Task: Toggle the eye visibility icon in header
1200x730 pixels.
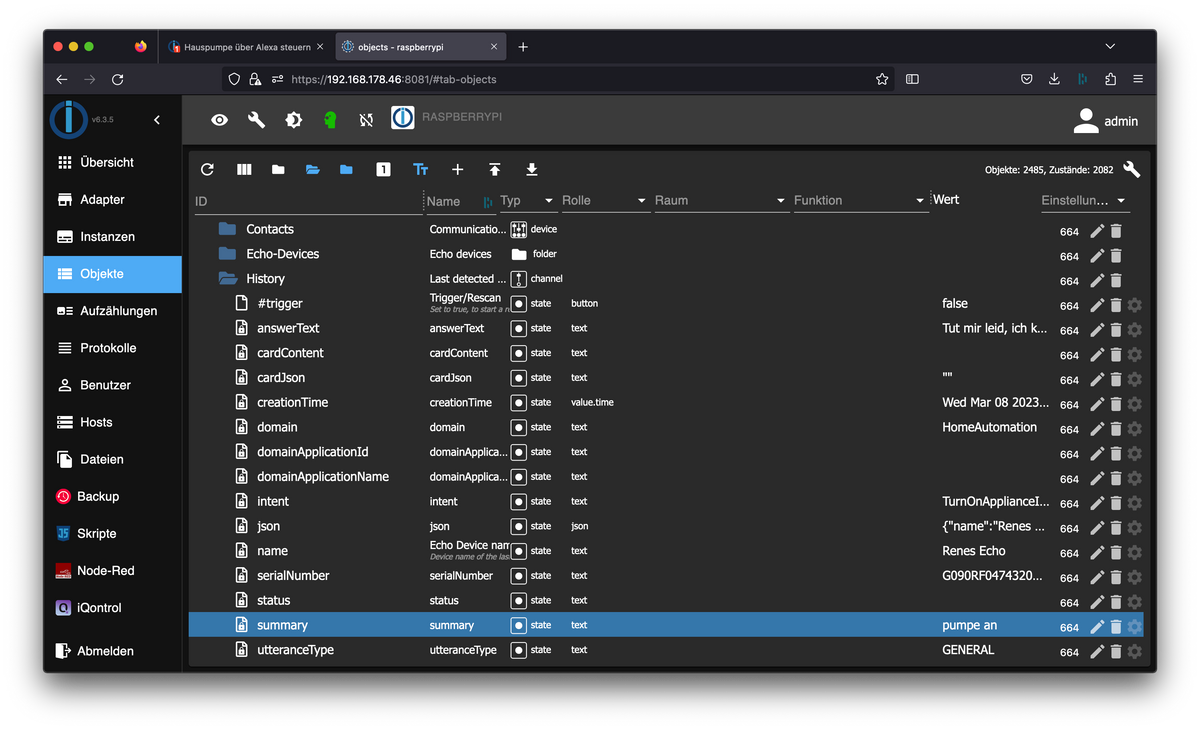Action: point(219,120)
